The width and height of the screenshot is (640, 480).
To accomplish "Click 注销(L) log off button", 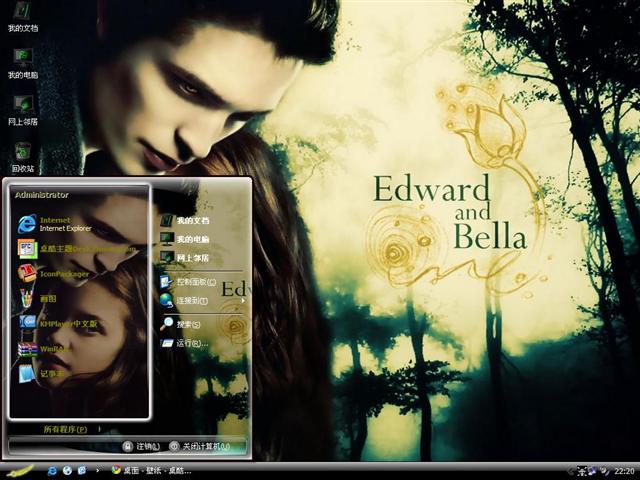I will 141,446.
